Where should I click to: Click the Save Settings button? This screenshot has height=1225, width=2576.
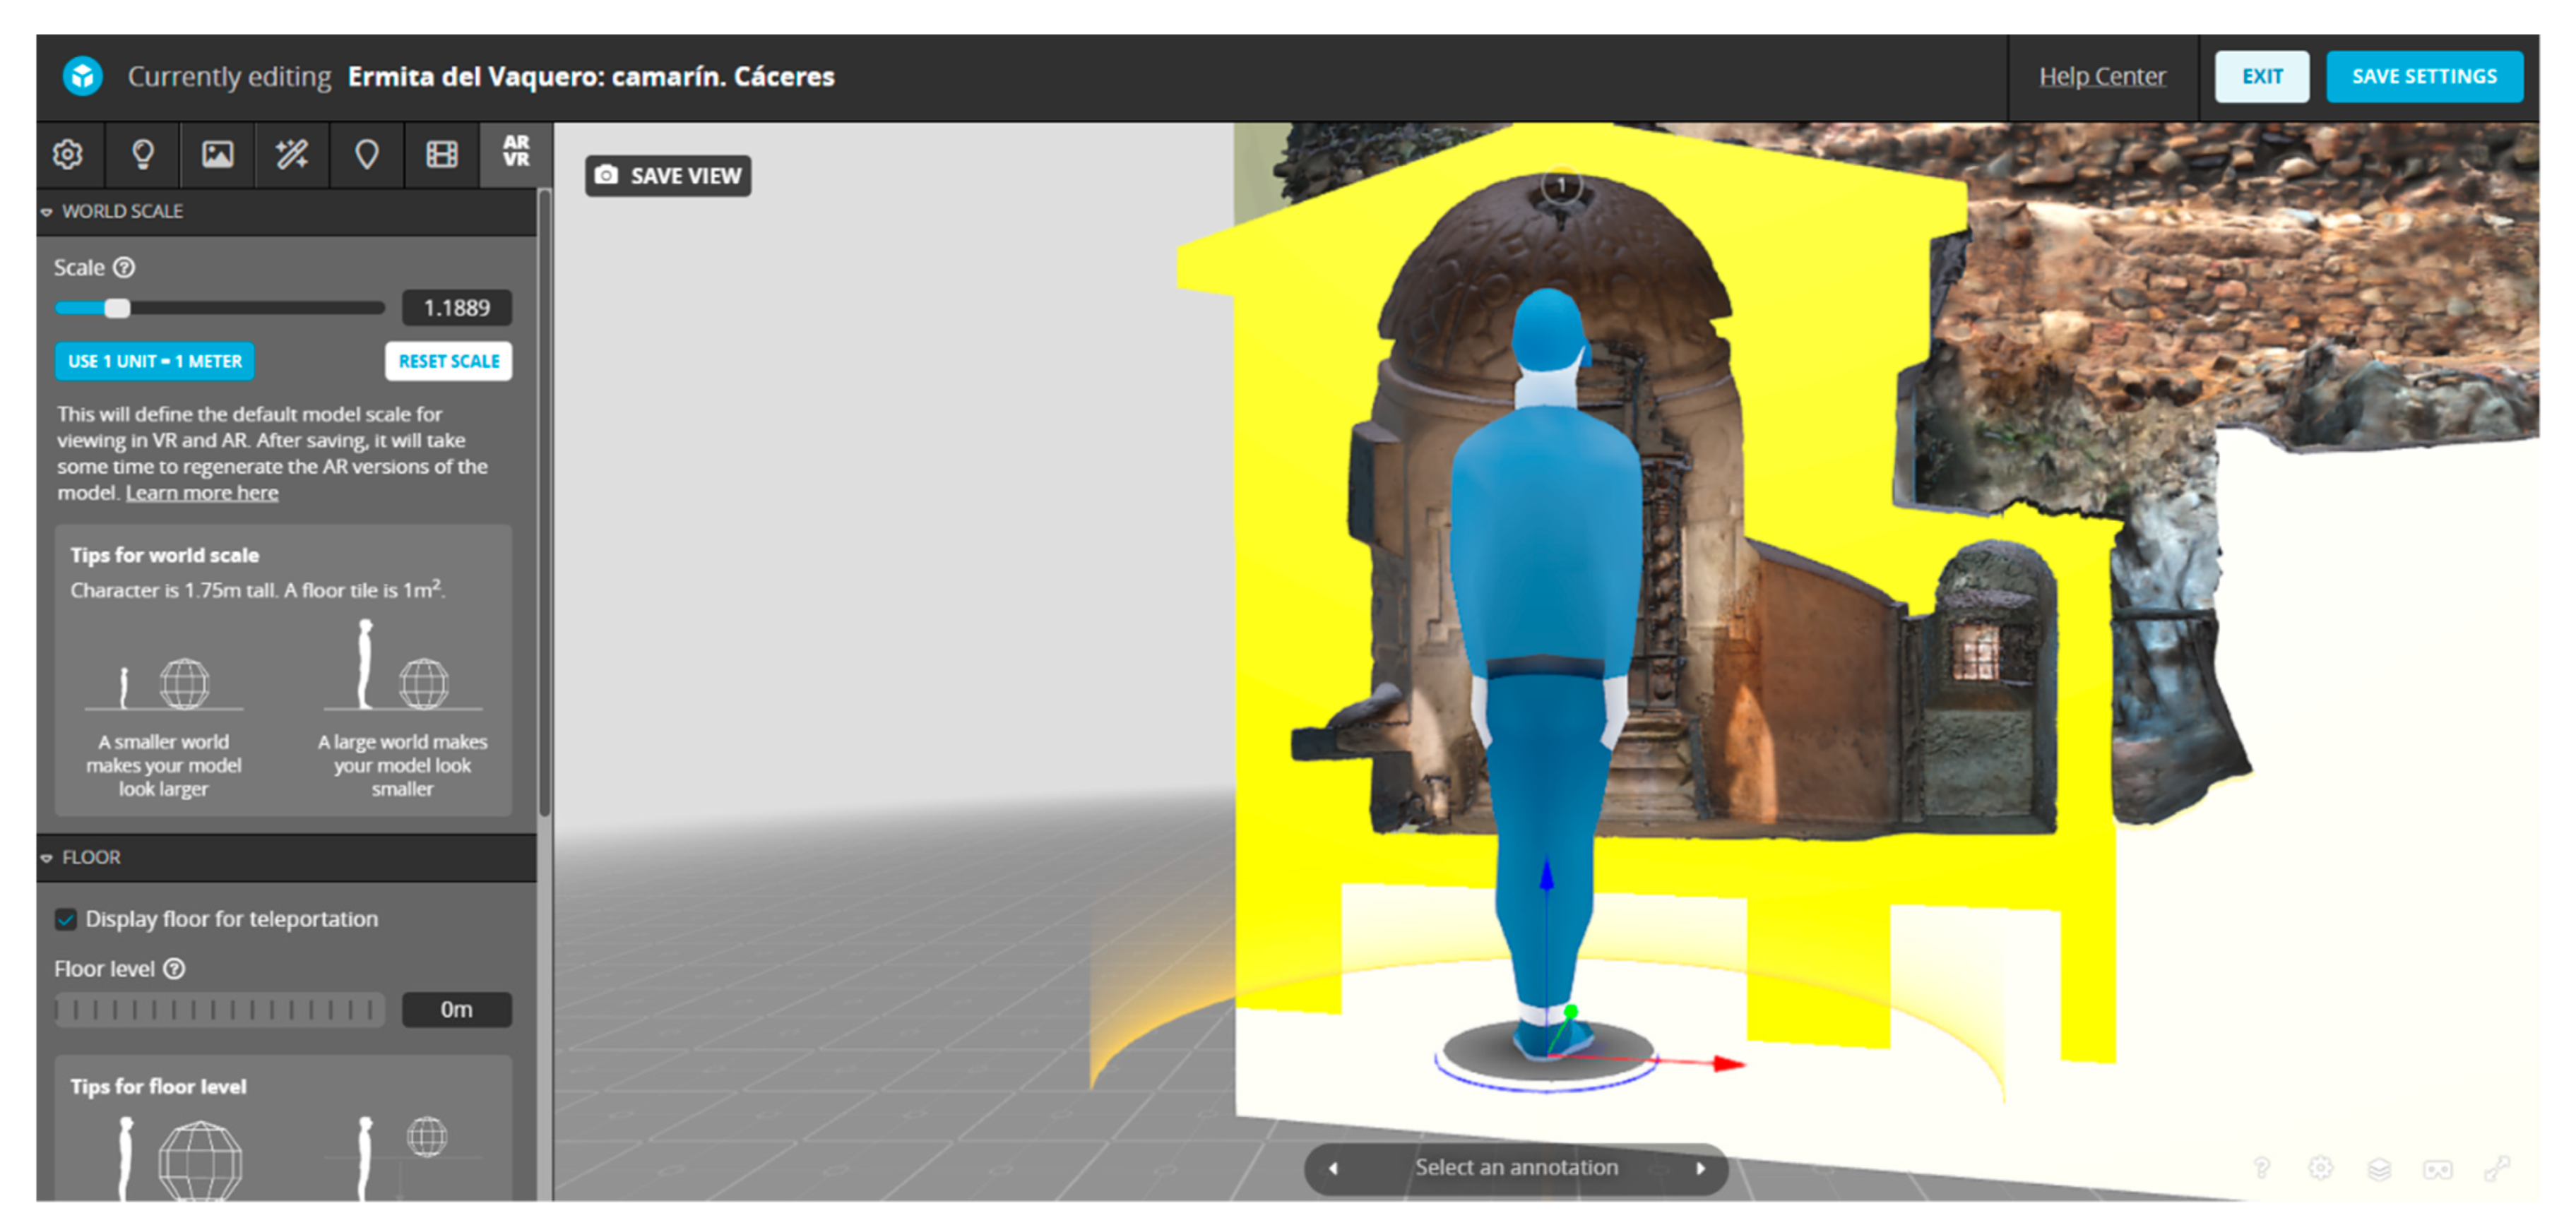(2423, 76)
